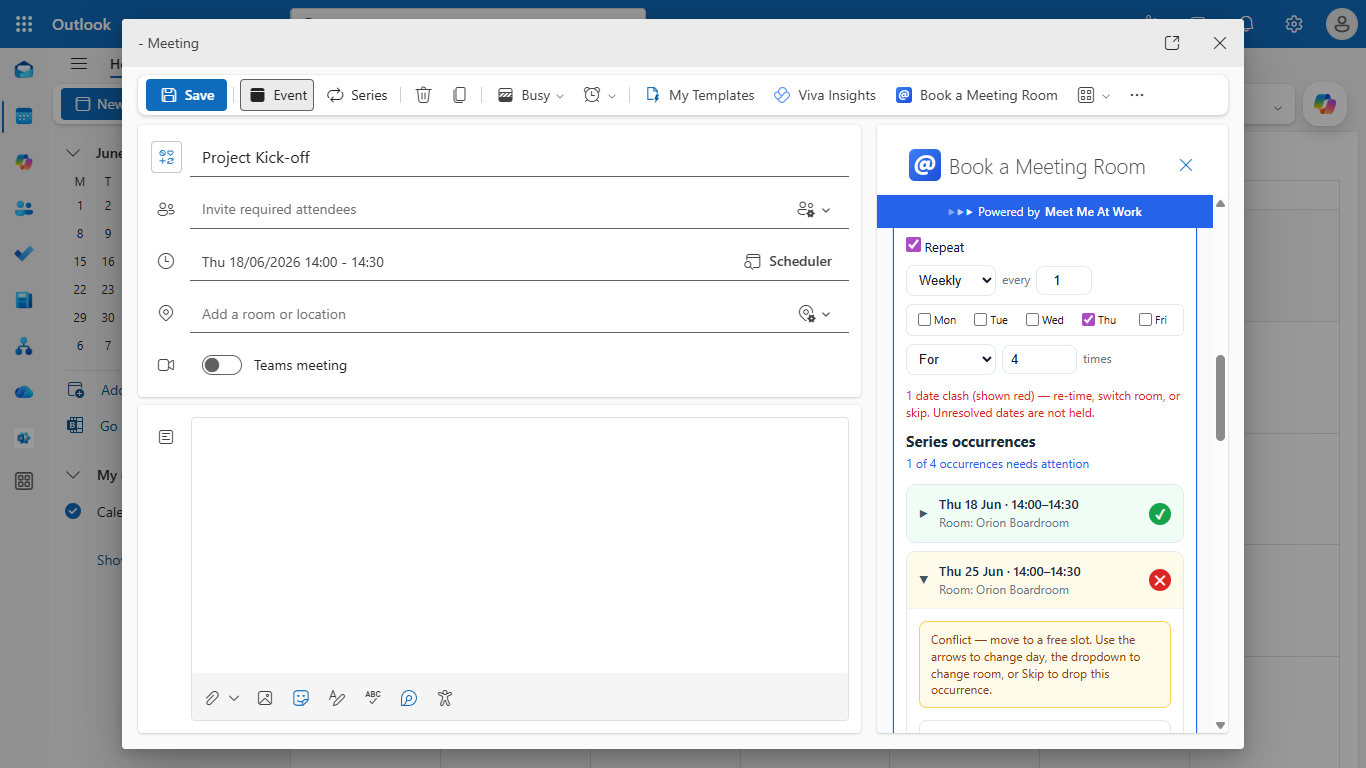Close the Book a Meeting Room panel
Screen dimensions: 1366x768
tap(1186, 165)
